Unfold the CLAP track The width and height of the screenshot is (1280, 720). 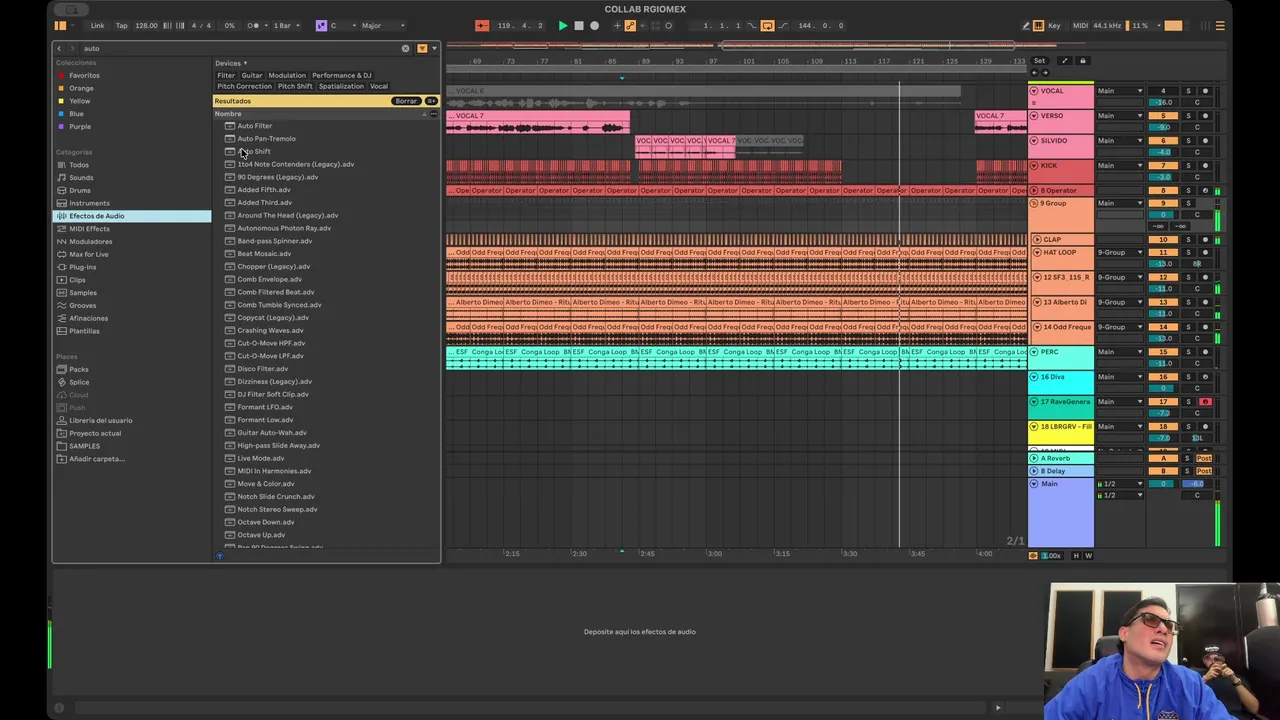point(1037,240)
